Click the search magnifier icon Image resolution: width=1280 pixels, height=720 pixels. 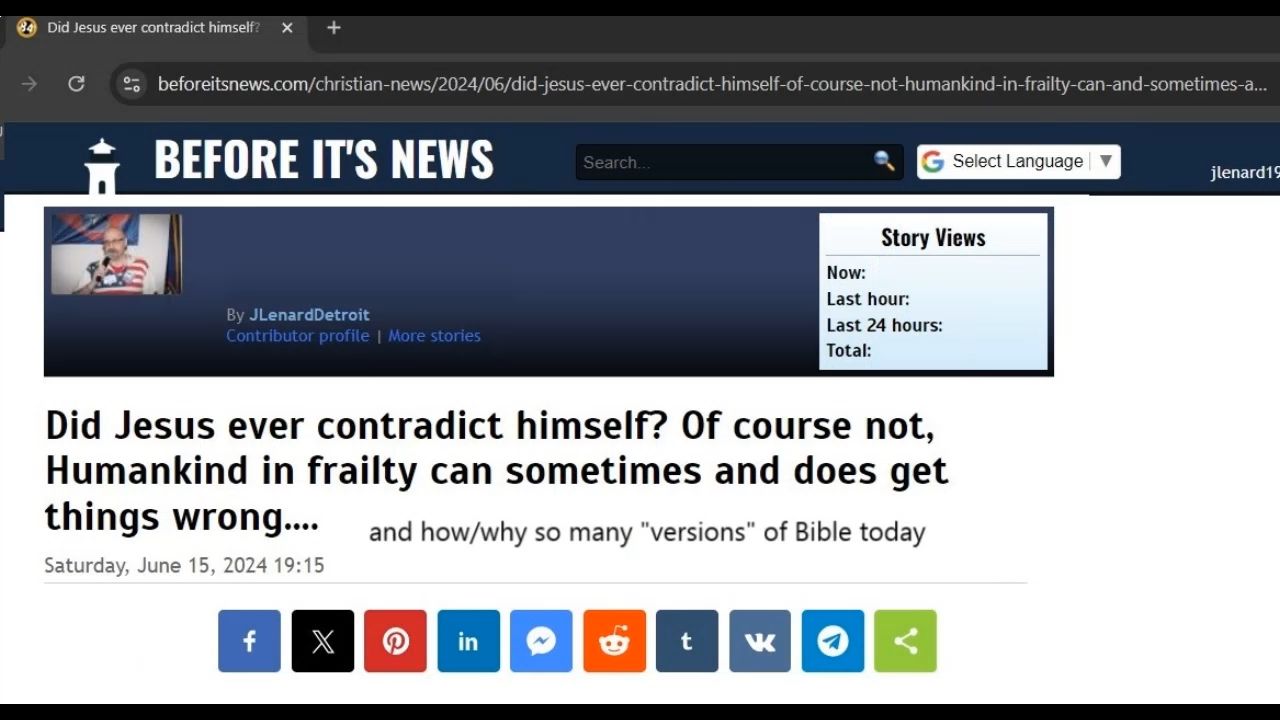884,161
